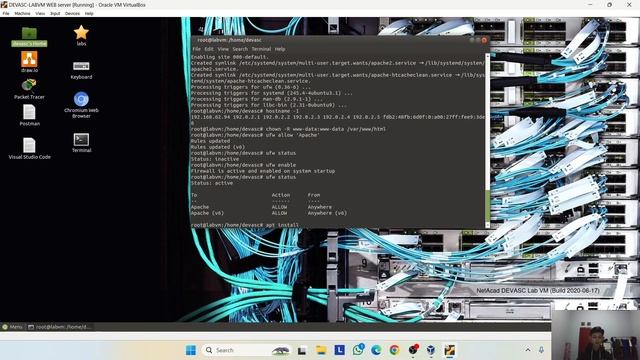640x360 pixels.
Task: Open the terminal window's View menu
Action: (x=223, y=49)
